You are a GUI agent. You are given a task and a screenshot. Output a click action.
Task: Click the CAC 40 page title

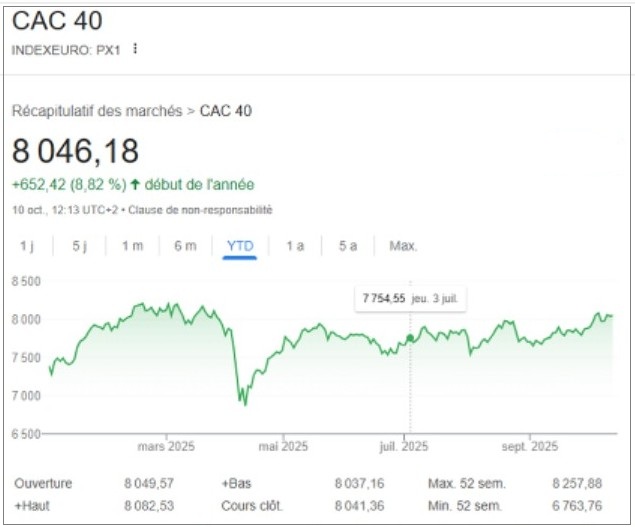click(x=56, y=21)
